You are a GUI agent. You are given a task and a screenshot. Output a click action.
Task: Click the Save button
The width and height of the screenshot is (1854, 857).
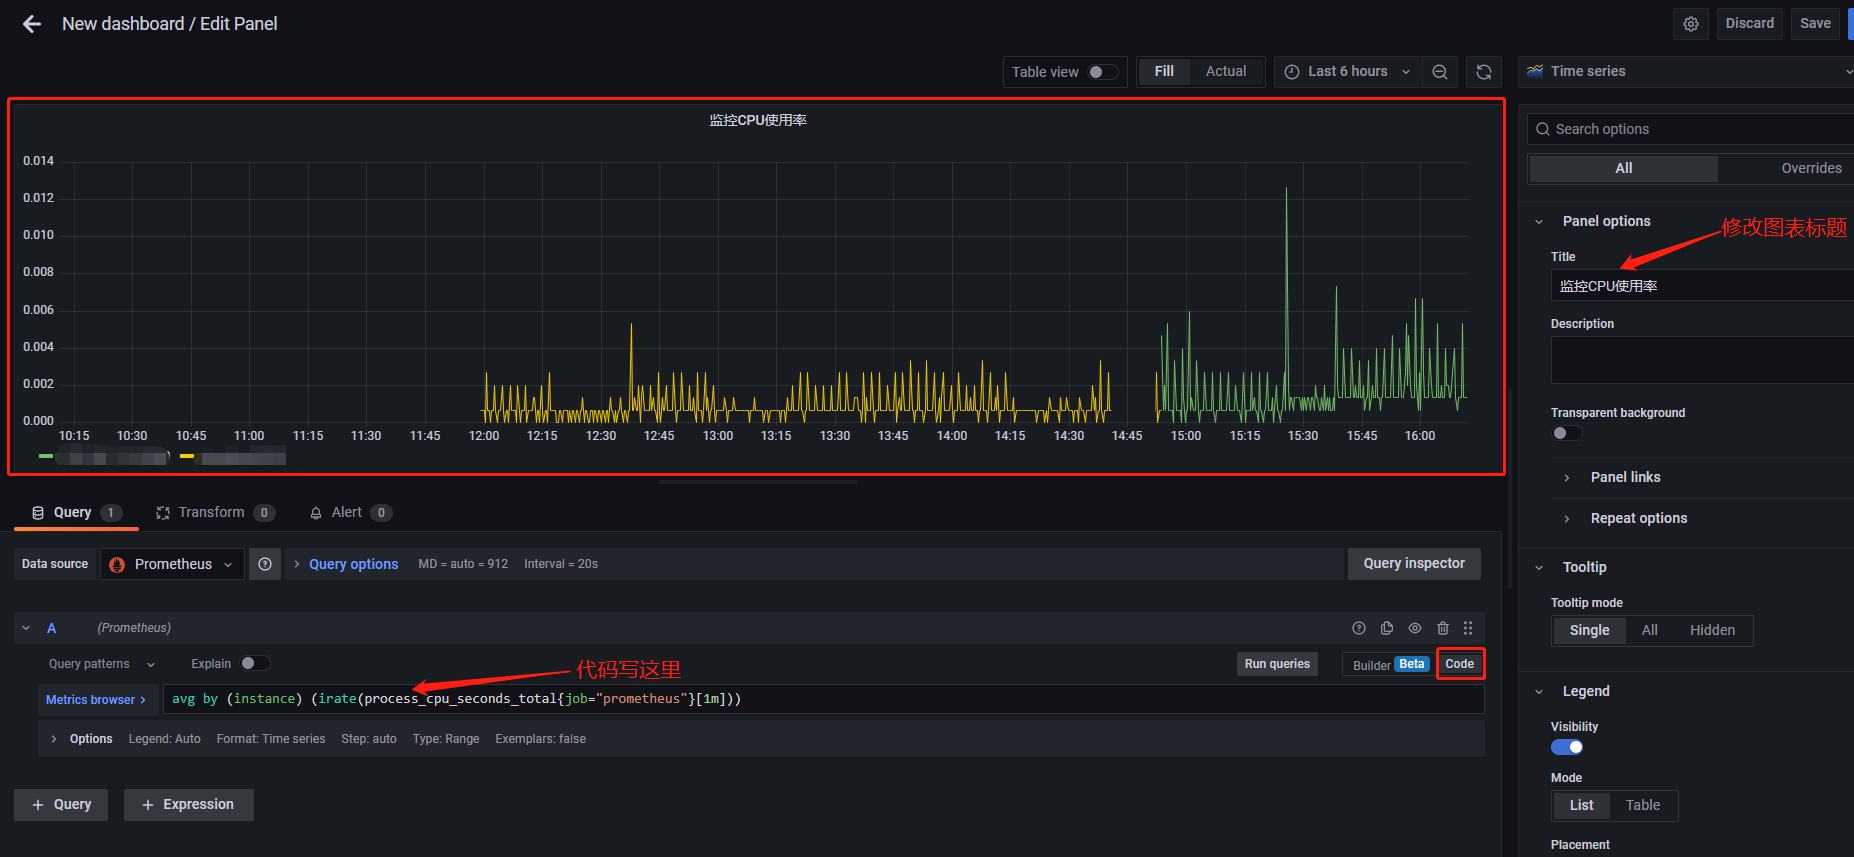(x=1815, y=24)
